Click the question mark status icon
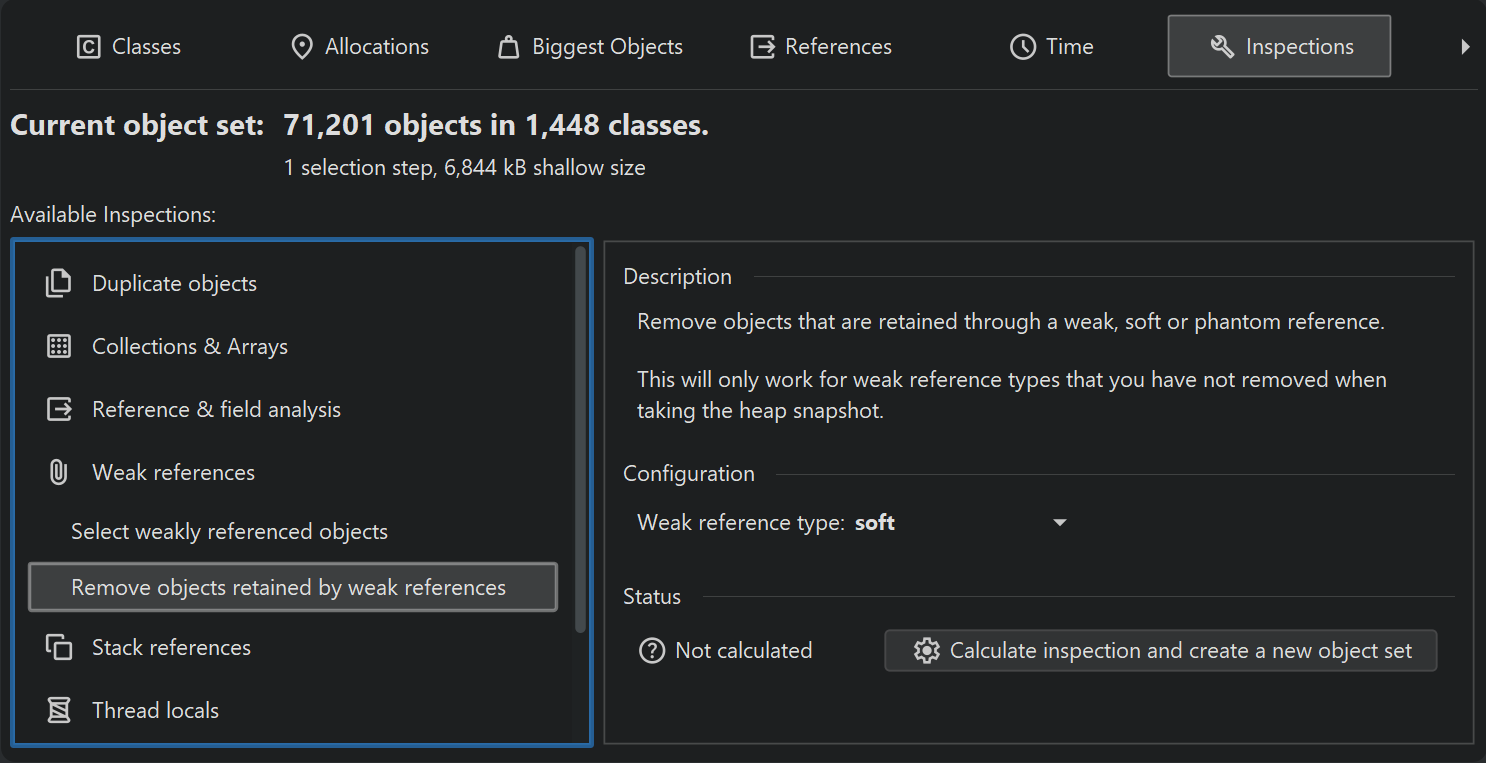The height and width of the screenshot is (763, 1486). point(652,651)
